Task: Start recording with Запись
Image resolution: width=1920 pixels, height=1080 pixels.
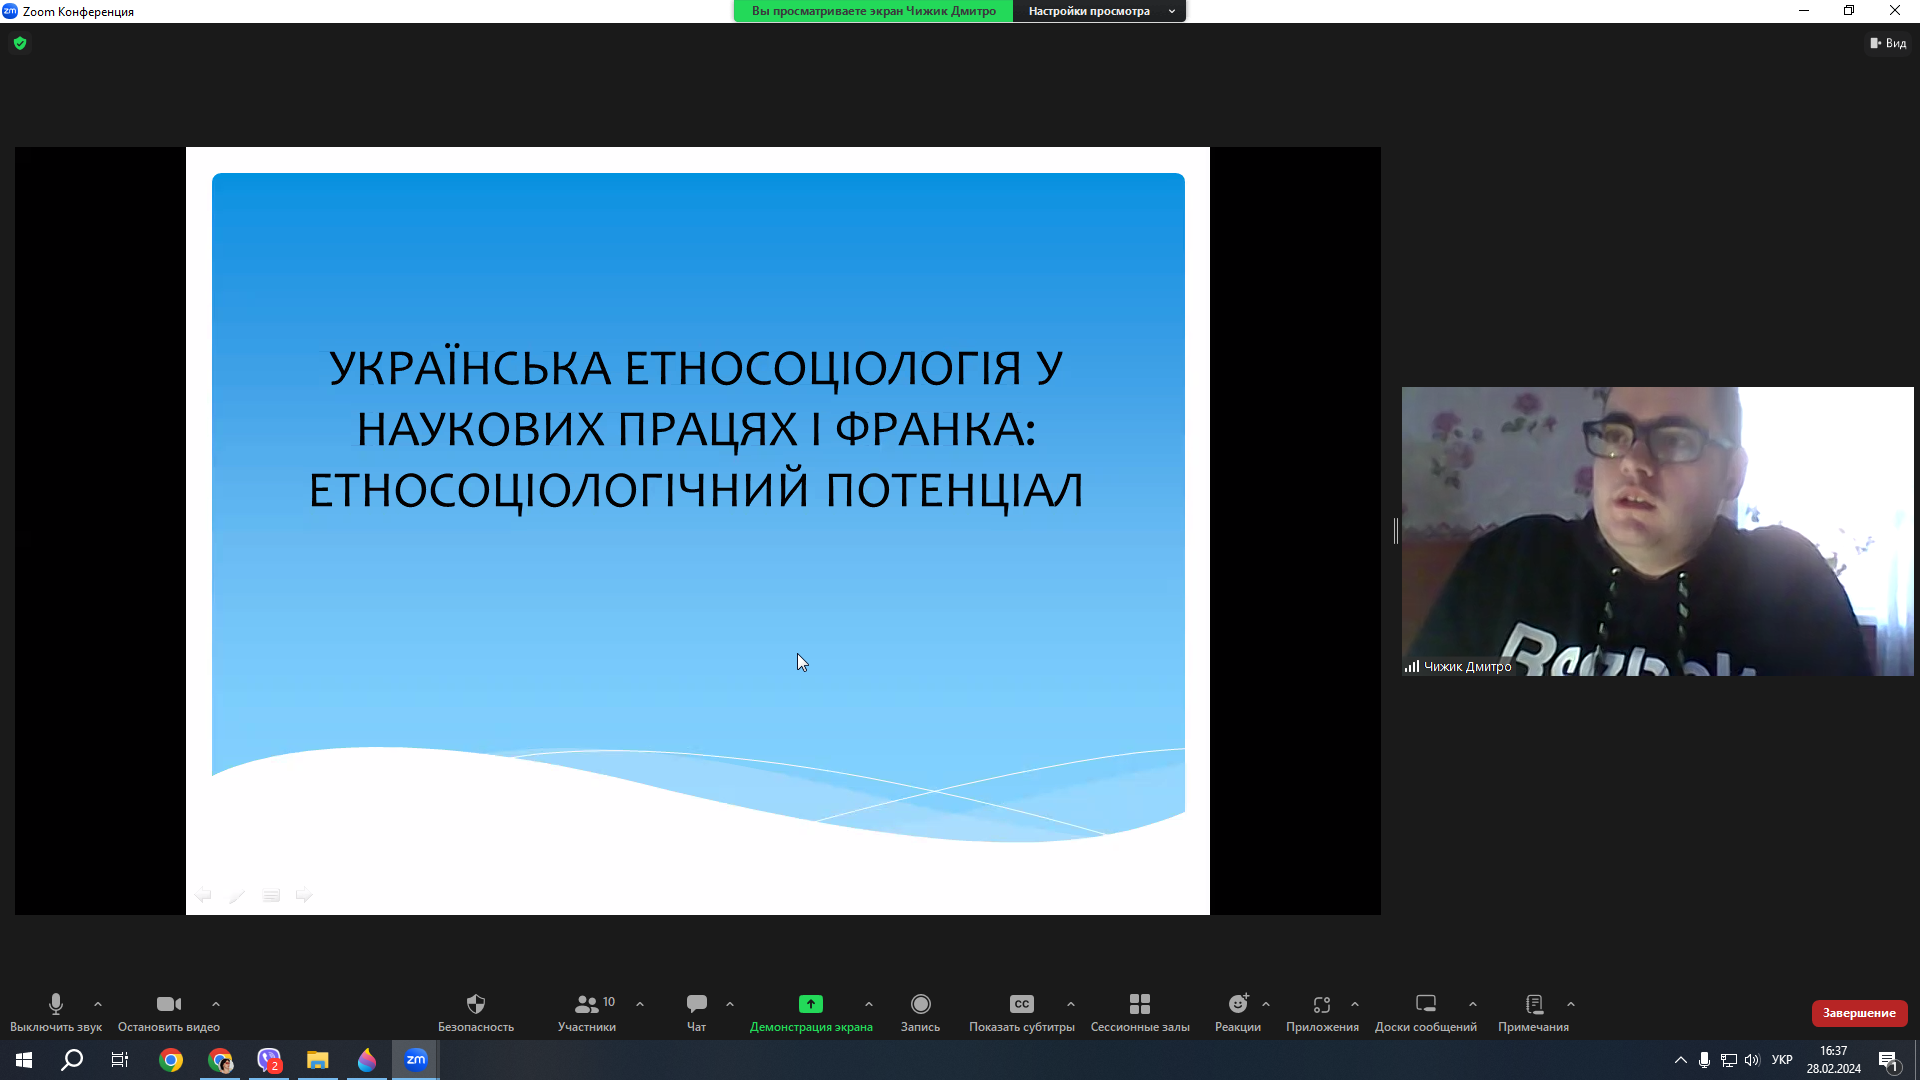Action: [x=920, y=1012]
